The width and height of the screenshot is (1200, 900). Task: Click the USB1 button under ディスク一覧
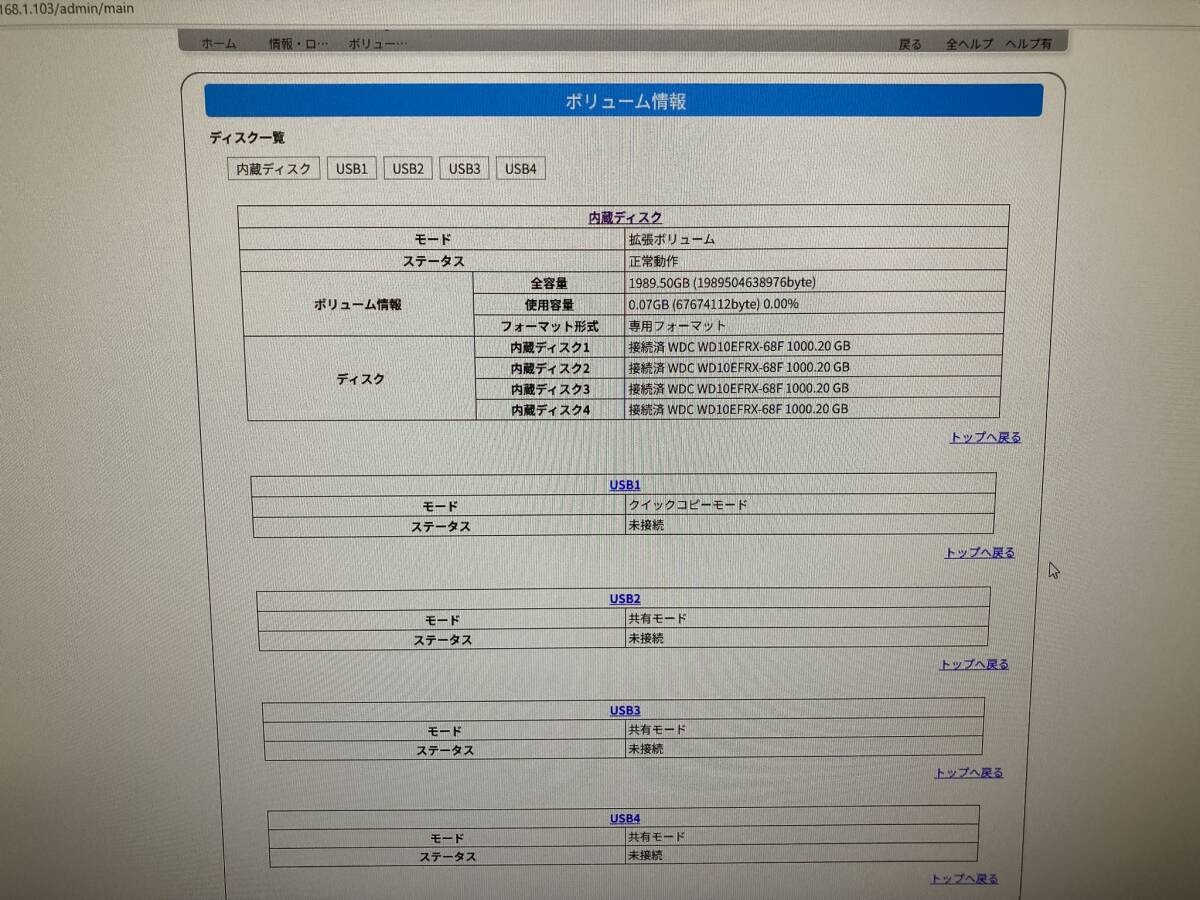click(x=352, y=169)
